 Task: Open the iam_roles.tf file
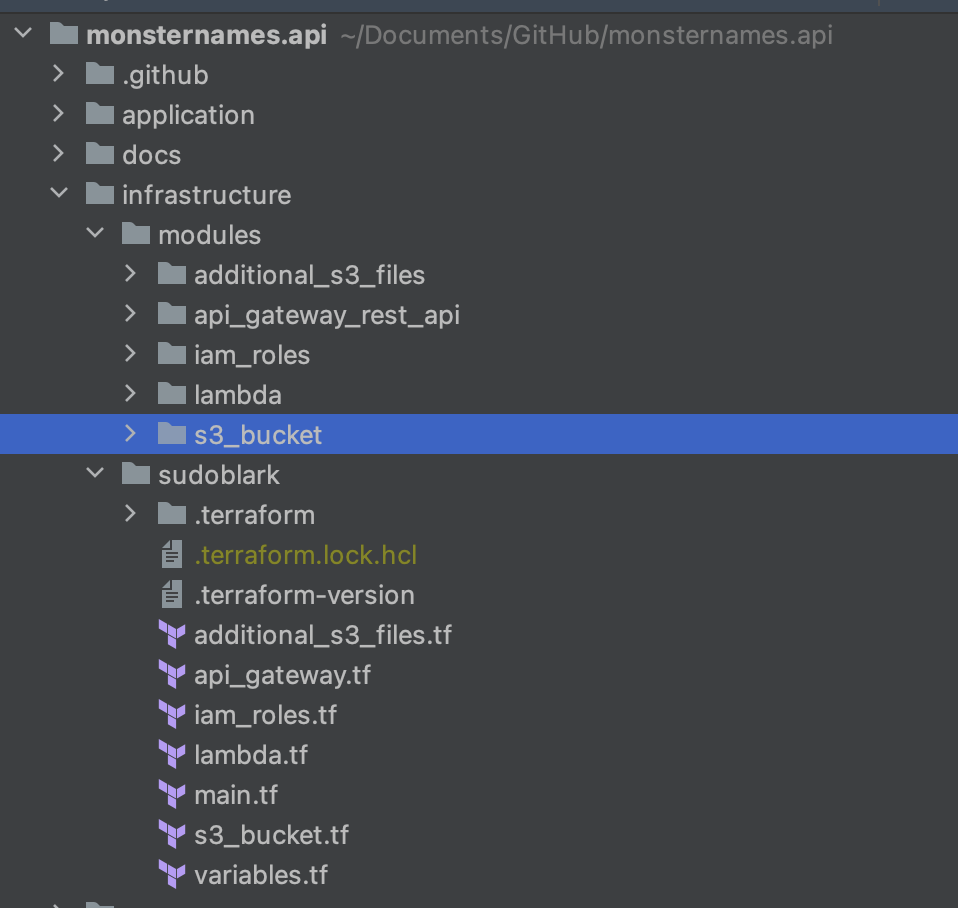(266, 714)
